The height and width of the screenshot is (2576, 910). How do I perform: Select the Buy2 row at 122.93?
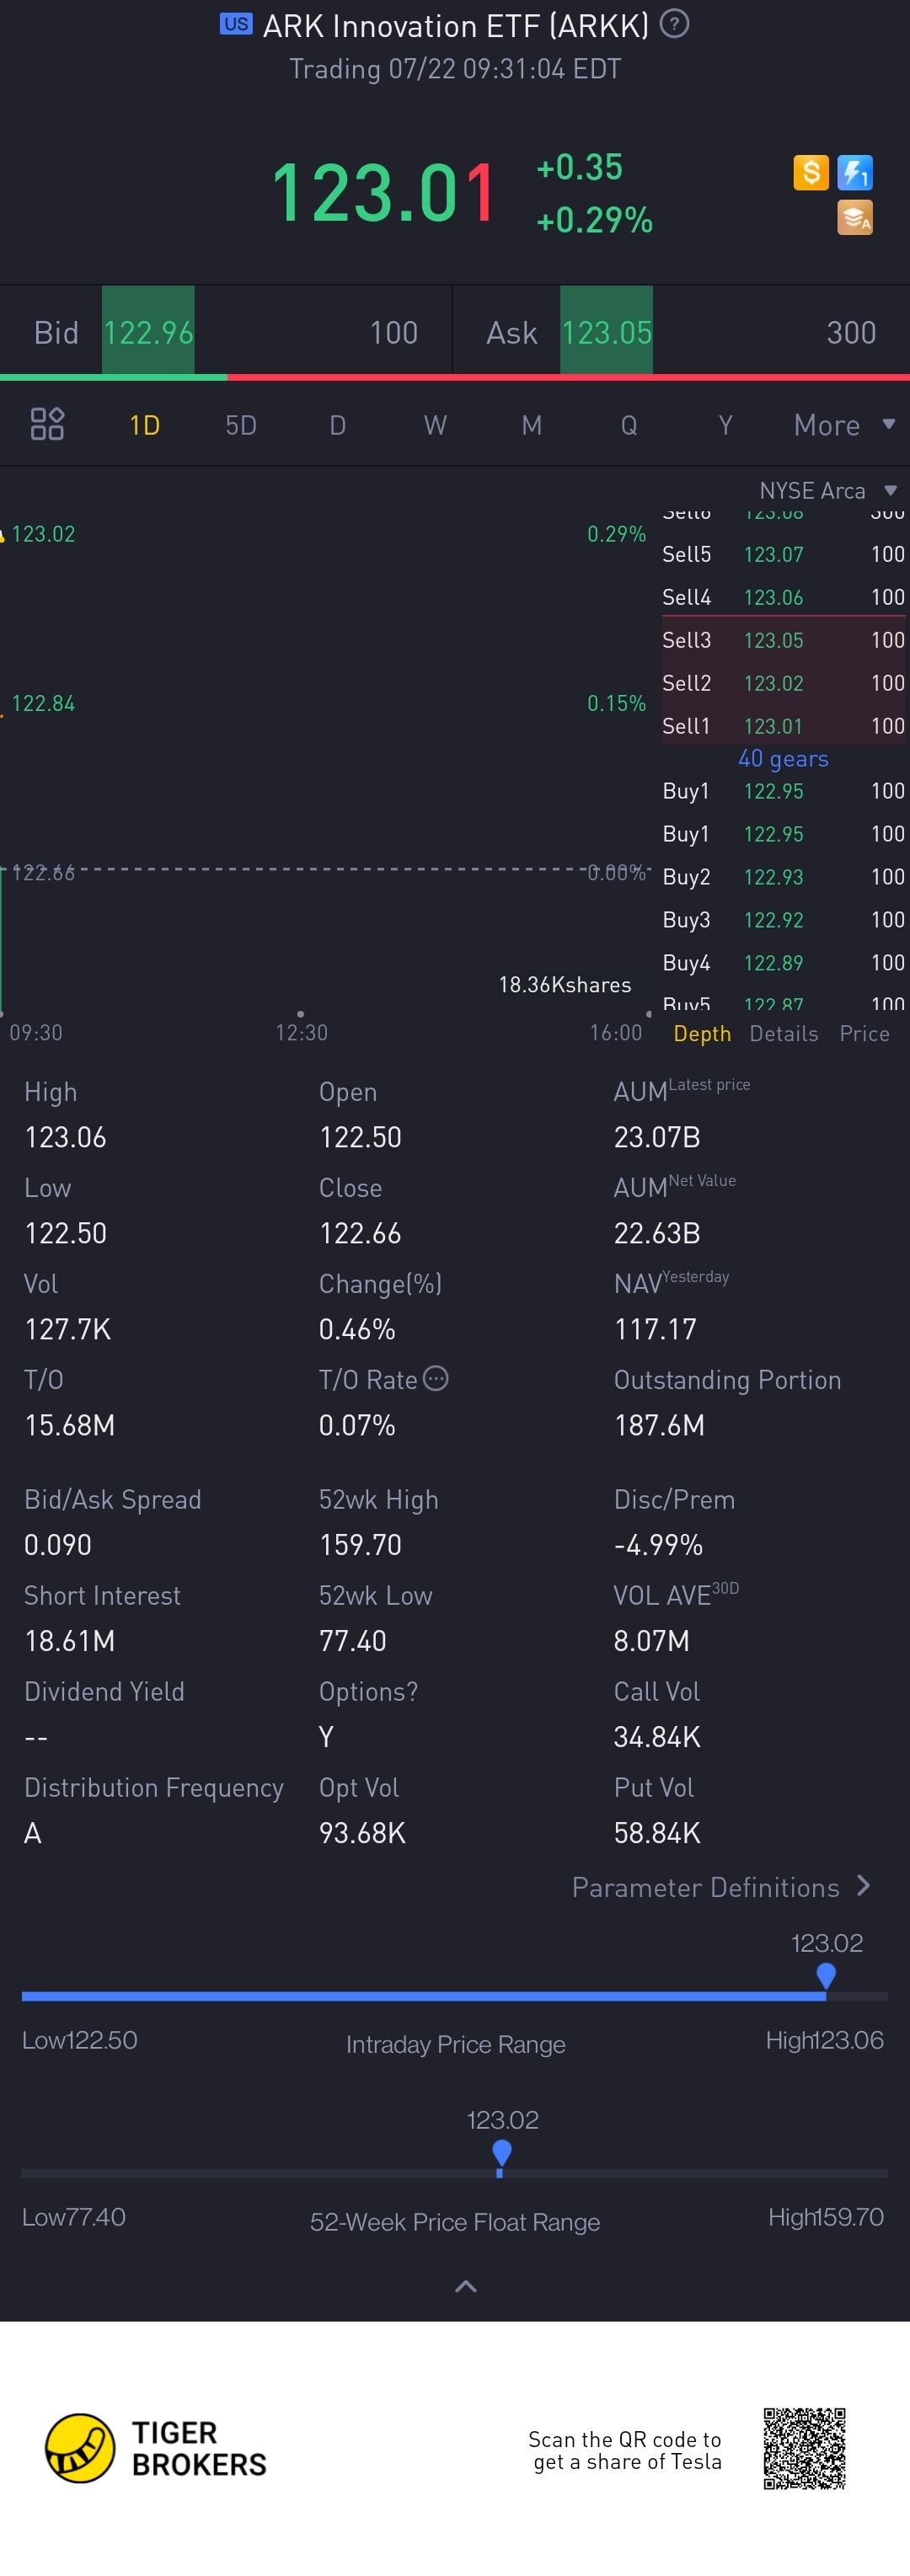click(x=783, y=877)
